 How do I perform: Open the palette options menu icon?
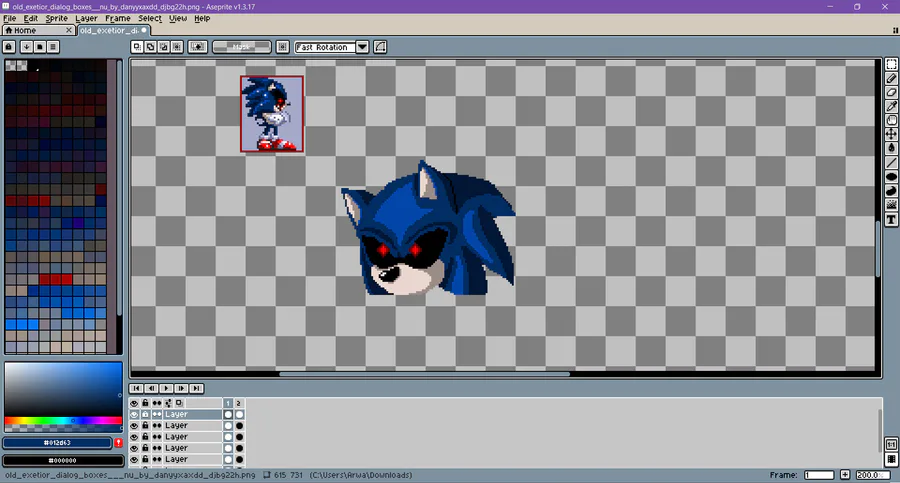(x=53, y=47)
